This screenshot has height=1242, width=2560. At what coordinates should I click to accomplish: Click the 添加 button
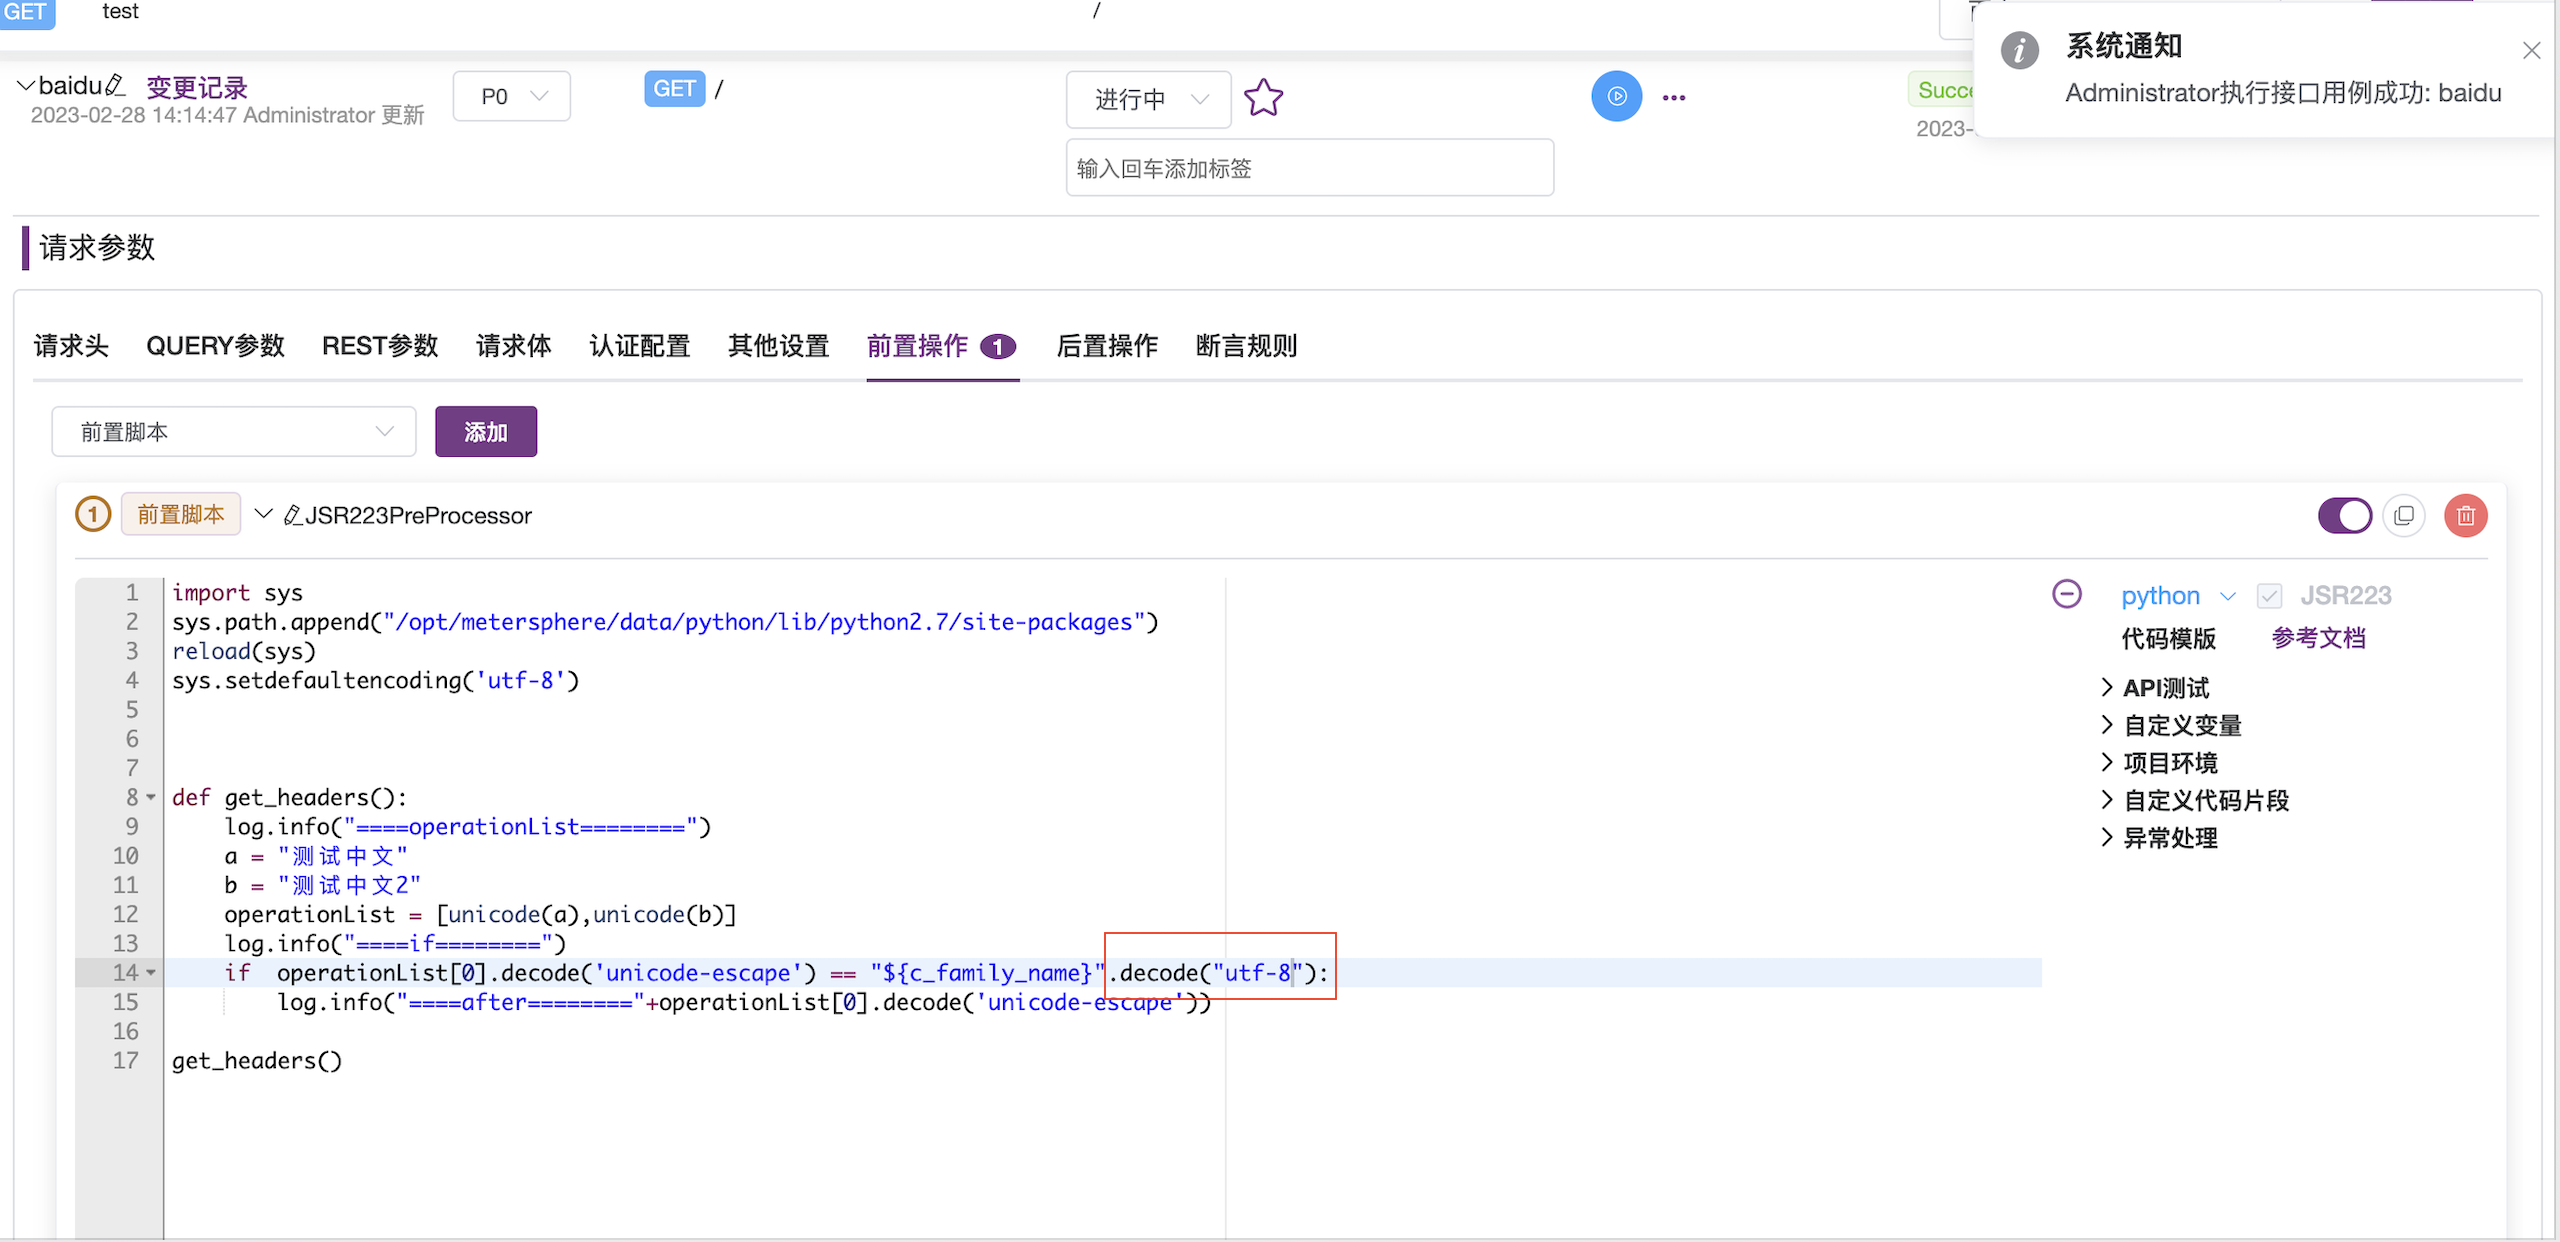coord(485,431)
